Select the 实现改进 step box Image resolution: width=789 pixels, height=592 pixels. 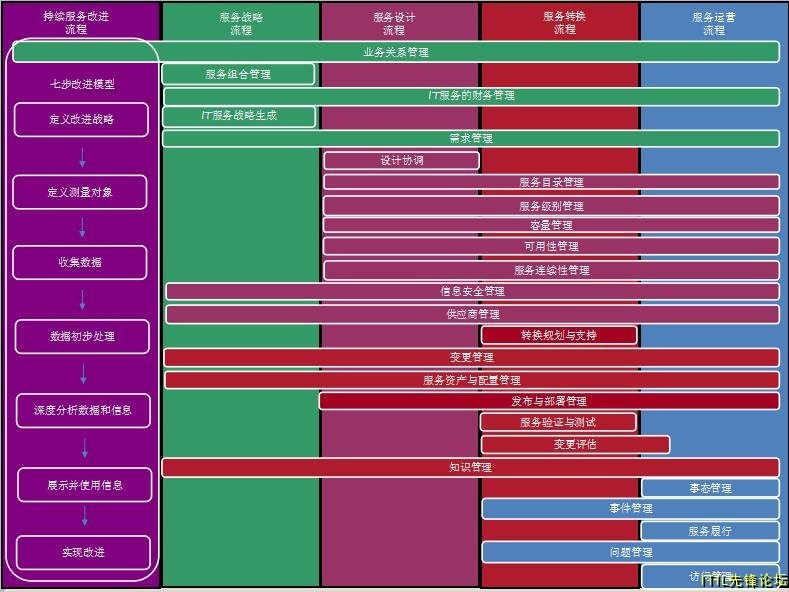click(x=83, y=553)
